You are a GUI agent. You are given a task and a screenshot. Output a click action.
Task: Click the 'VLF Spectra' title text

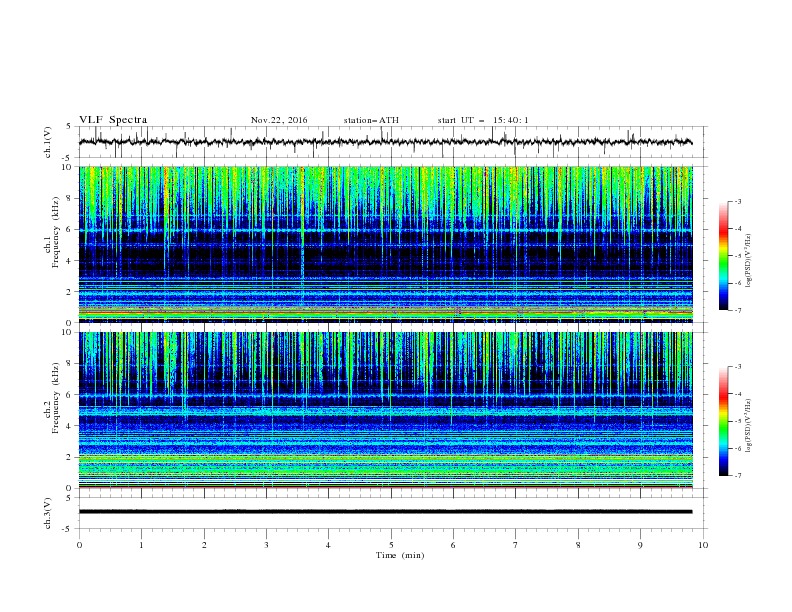click(113, 120)
